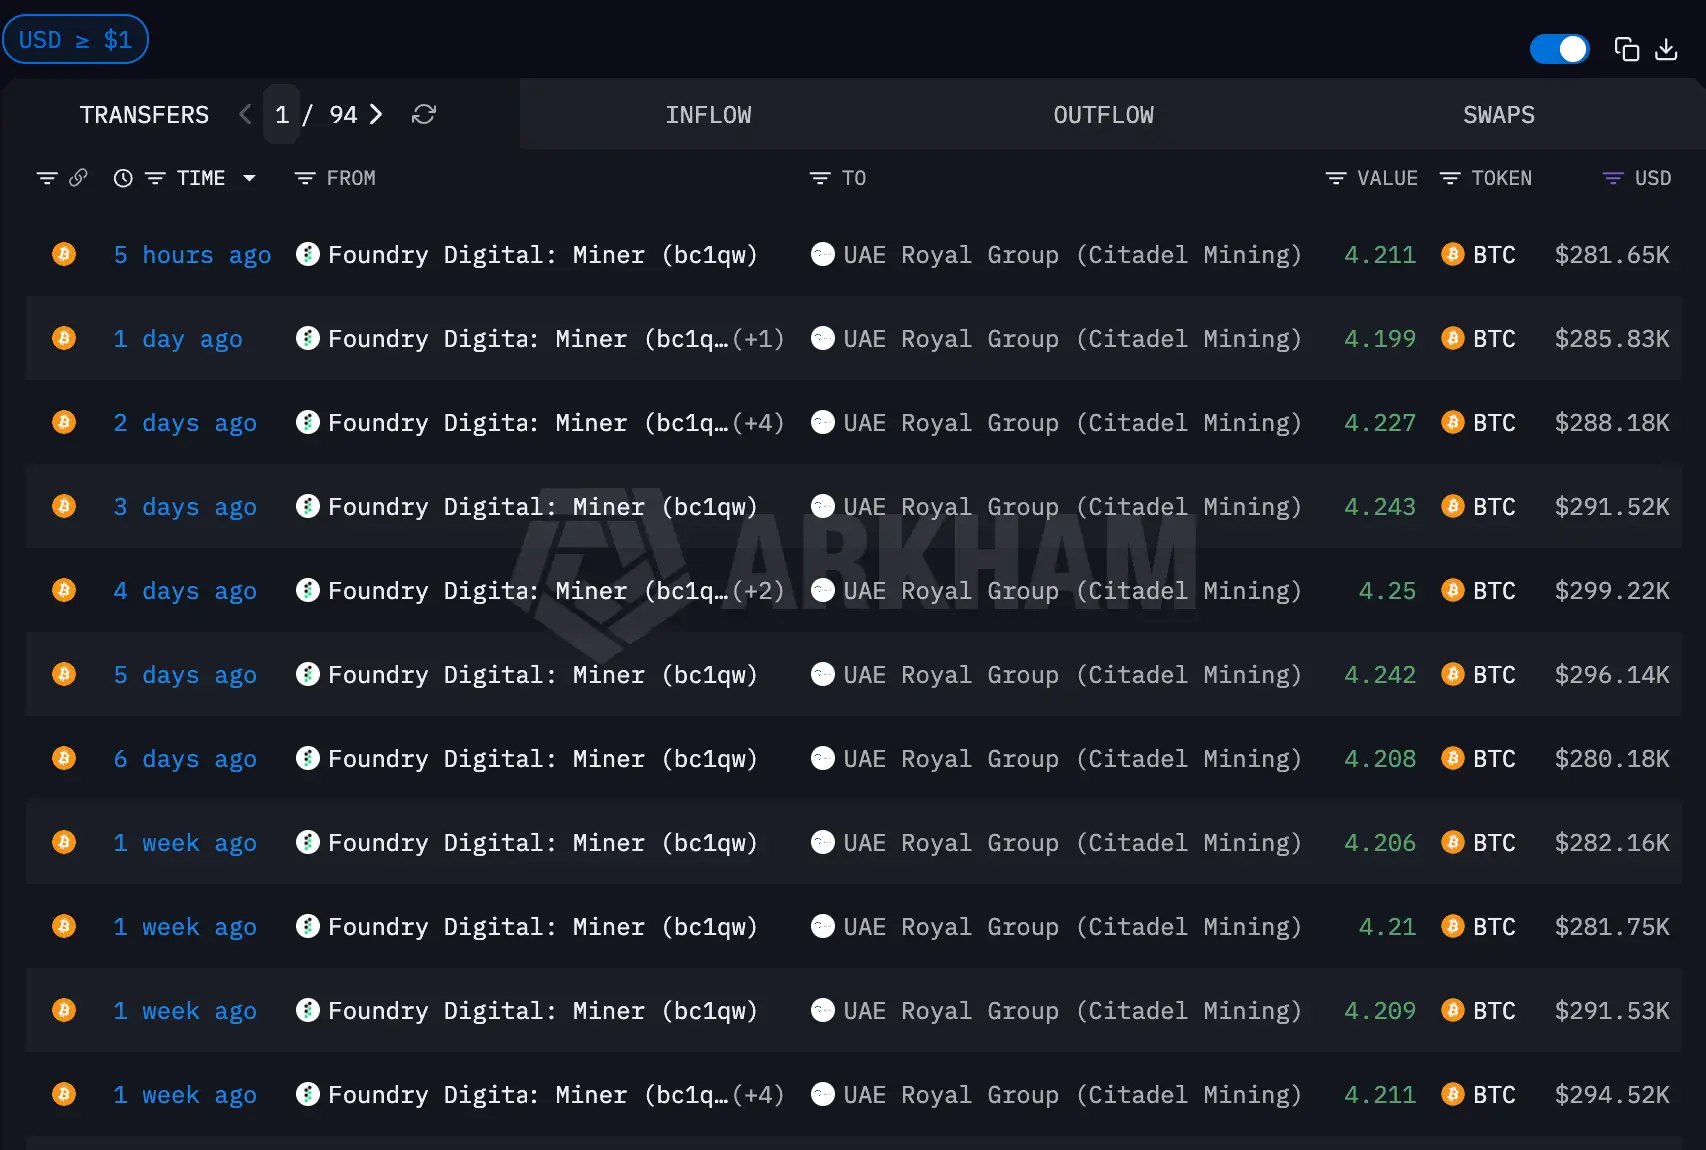Click the refresh transfers icon
Image resolution: width=1706 pixels, height=1150 pixels.
[424, 114]
